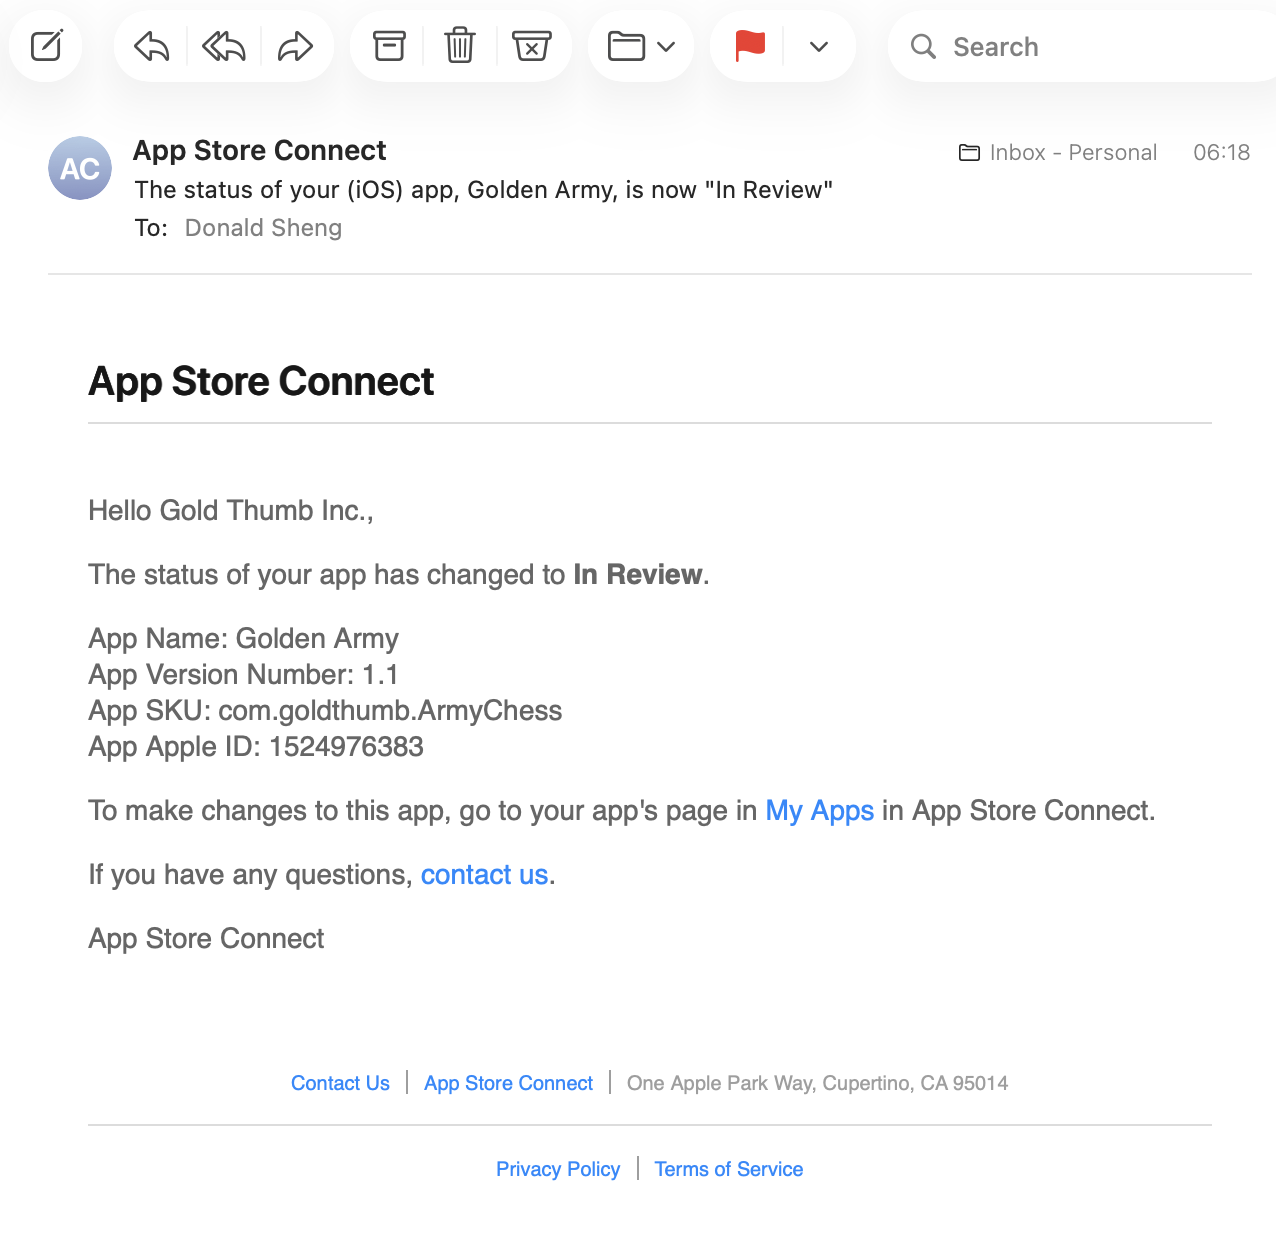Open the Move to folder menu
The height and width of the screenshot is (1236, 1276).
pos(641,46)
